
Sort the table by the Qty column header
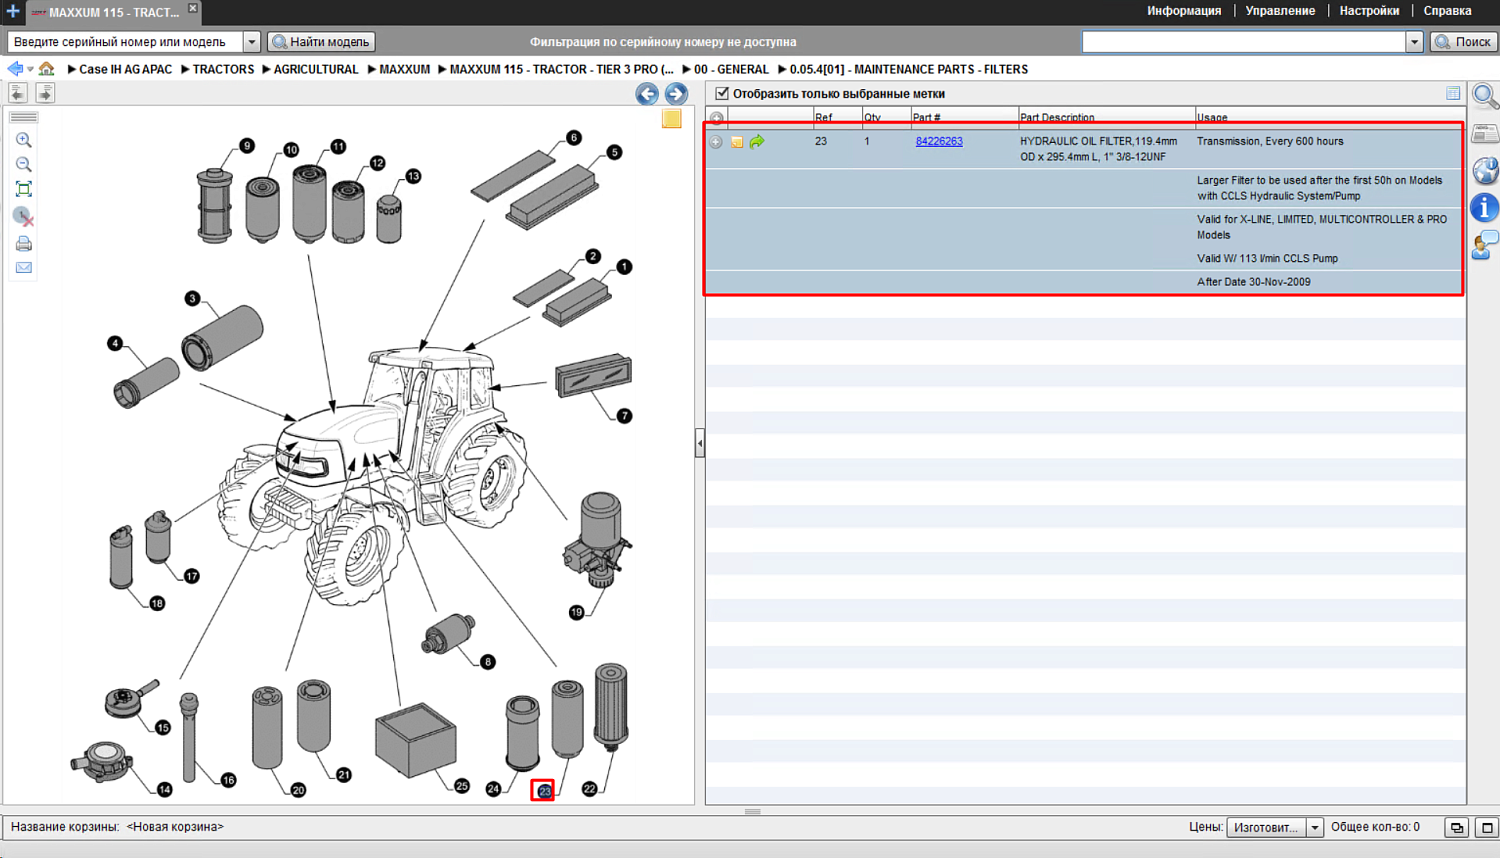tap(886, 117)
